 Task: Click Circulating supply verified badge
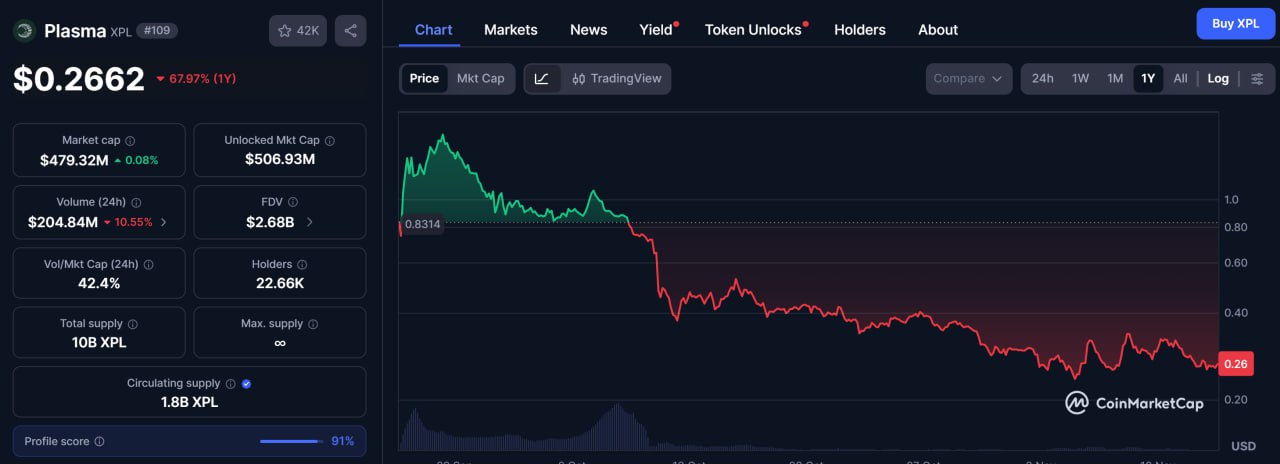pos(246,383)
